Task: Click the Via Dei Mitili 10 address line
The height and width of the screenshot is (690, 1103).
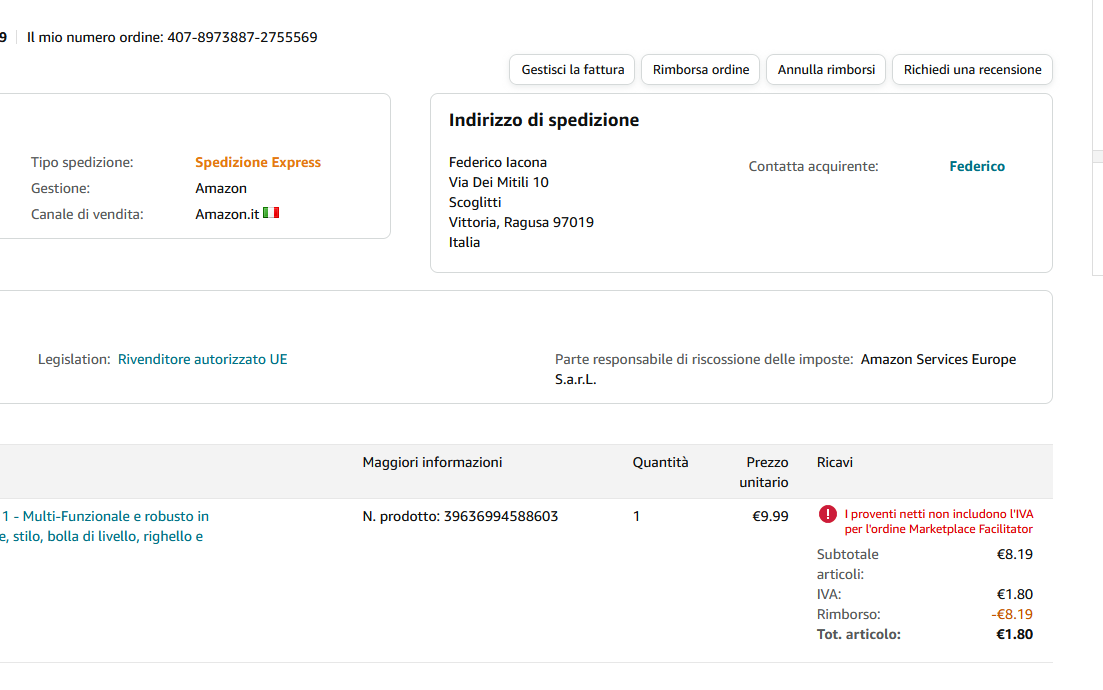Action: point(499,182)
